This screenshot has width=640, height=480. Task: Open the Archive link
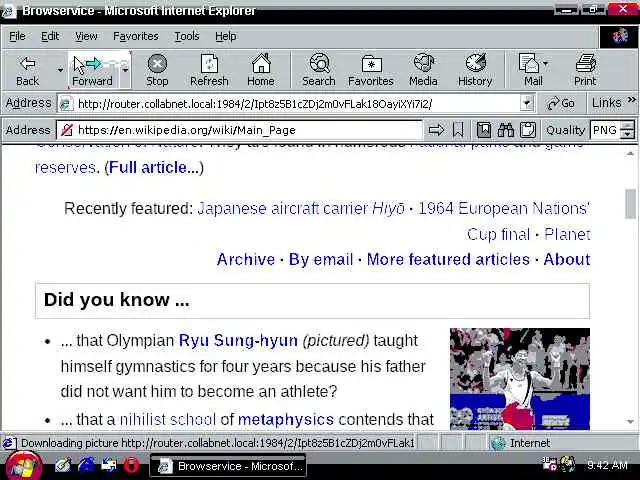click(246, 260)
